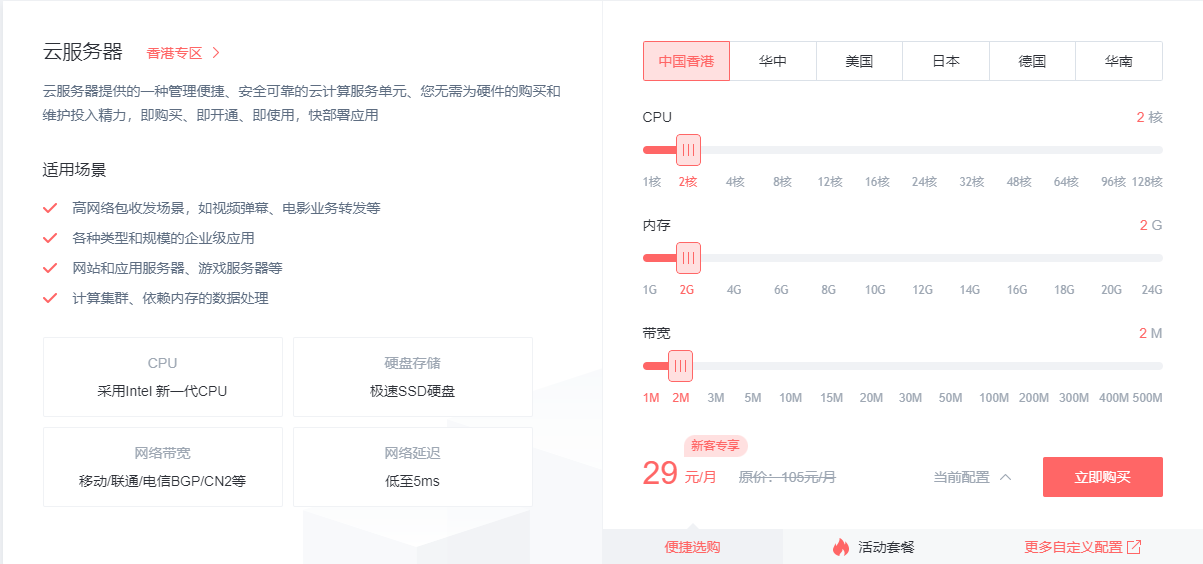
Task: Click the CPU feature card
Action: 163,377
